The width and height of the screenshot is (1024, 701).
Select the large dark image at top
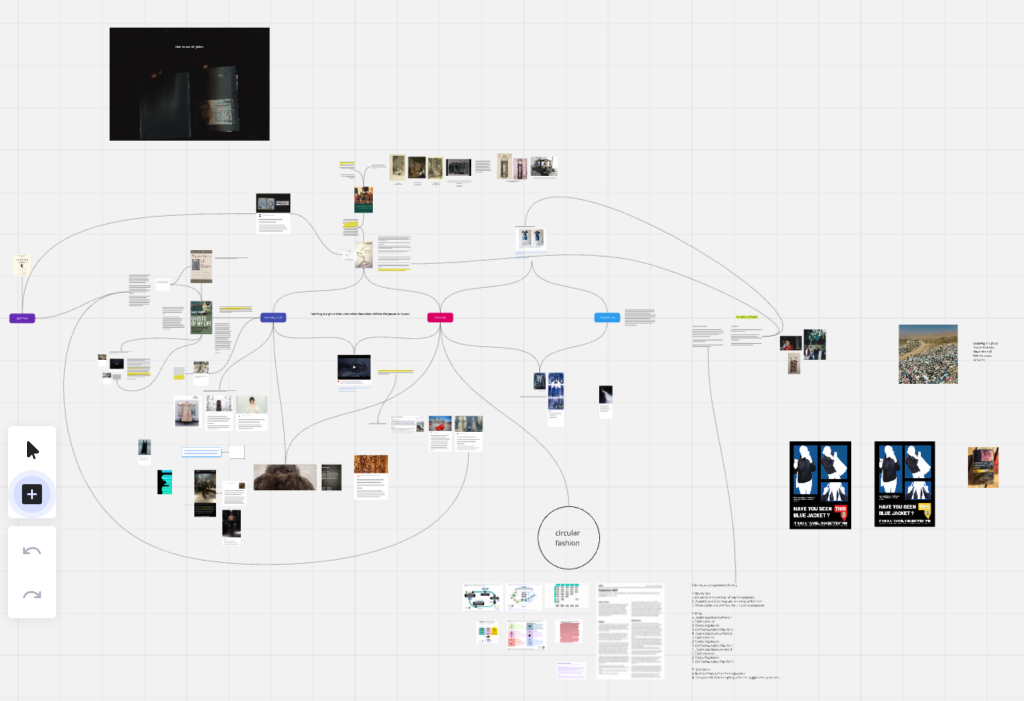click(189, 84)
